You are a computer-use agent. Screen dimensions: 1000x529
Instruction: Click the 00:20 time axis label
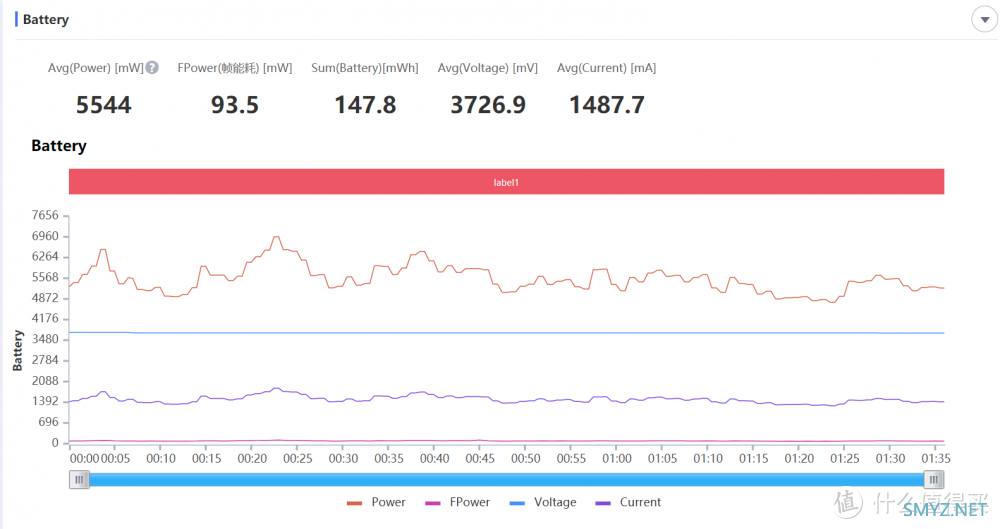(x=252, y=459)
